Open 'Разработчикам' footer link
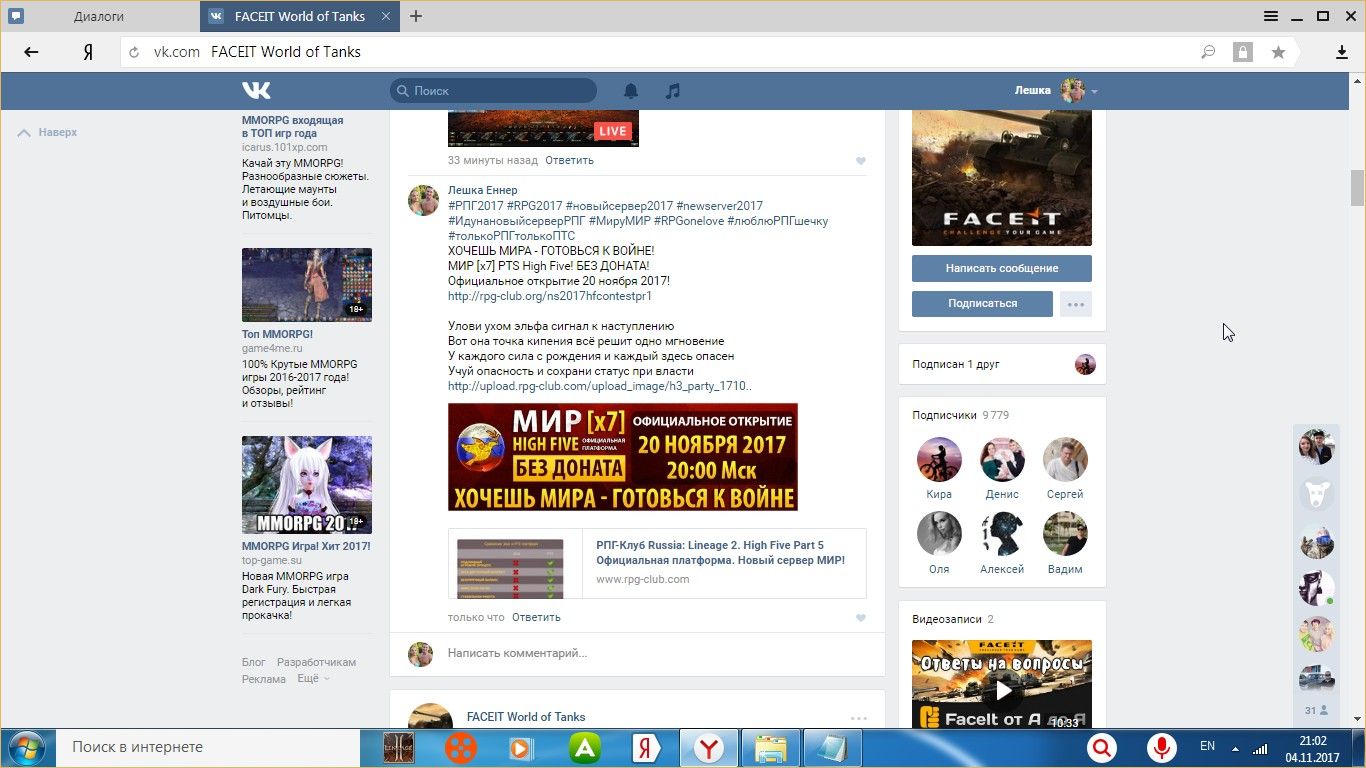The height and width of the screenshot is (768, 1366). click(316, 662)
